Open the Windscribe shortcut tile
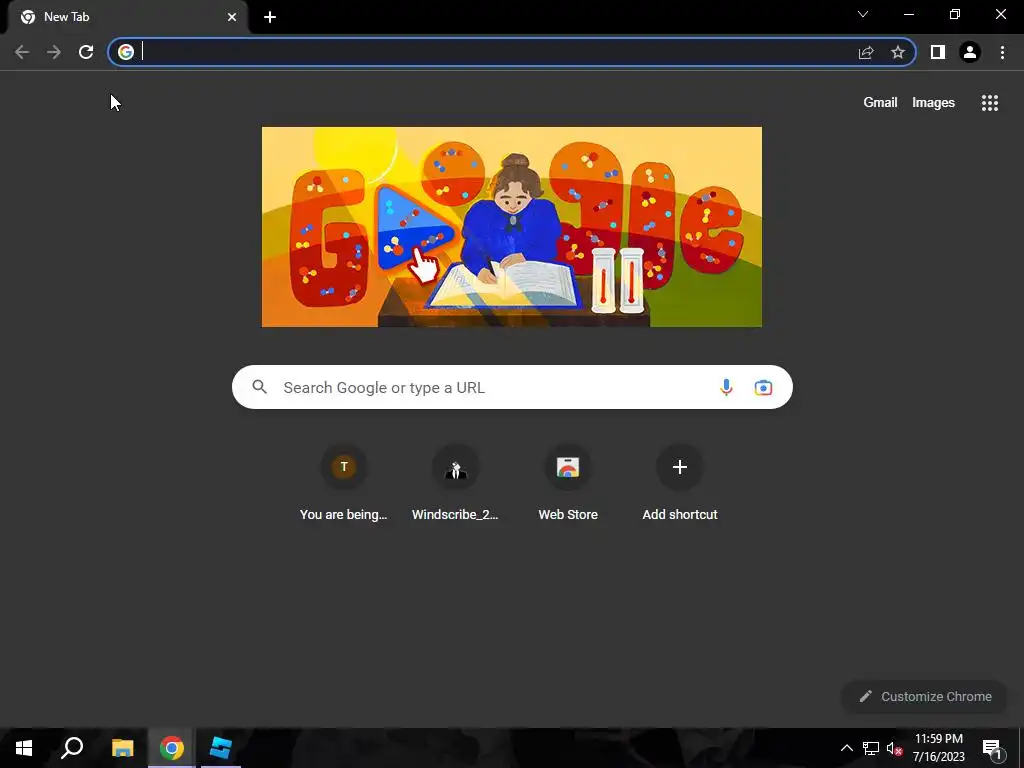1024x768 pixels. [455, 483]
